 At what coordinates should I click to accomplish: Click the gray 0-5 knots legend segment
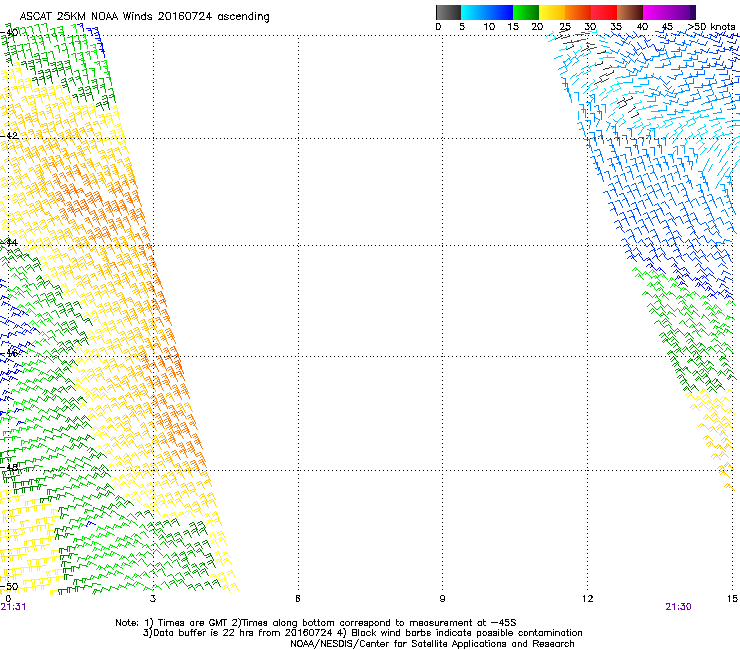tap(448, 12)
